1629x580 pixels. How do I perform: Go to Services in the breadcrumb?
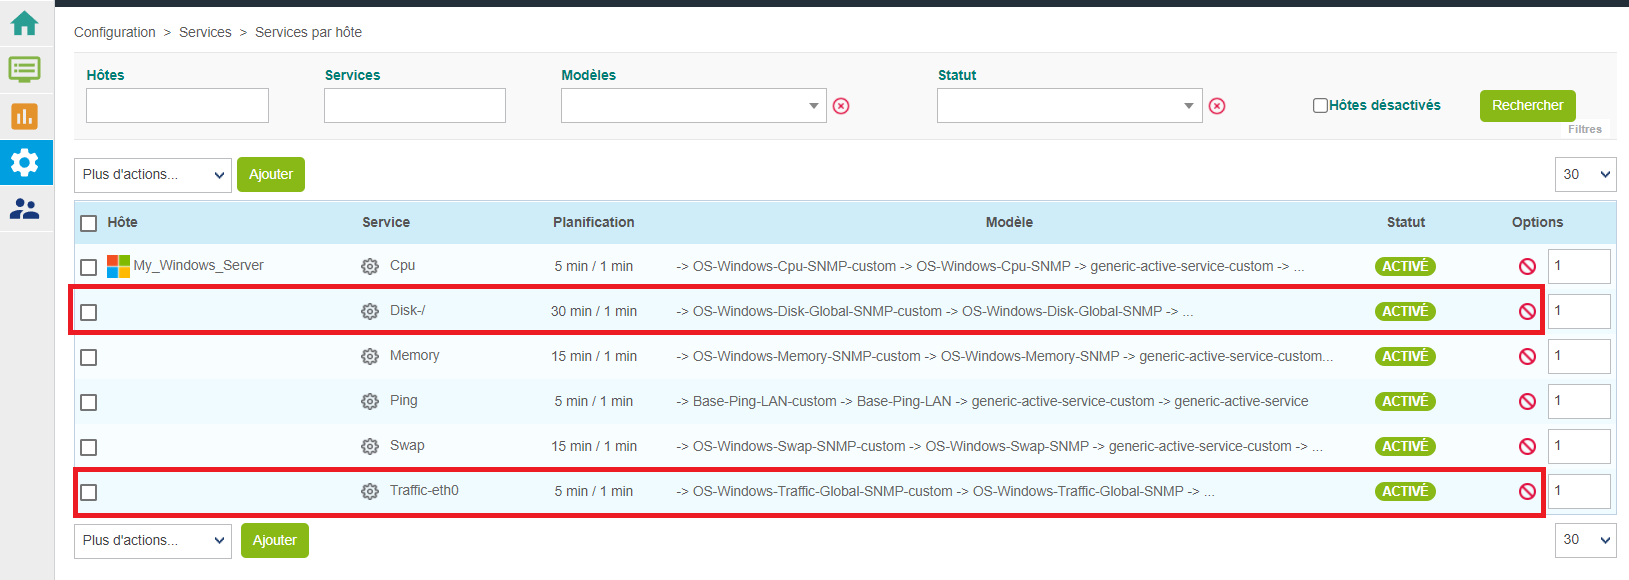(x=205, y=32)
